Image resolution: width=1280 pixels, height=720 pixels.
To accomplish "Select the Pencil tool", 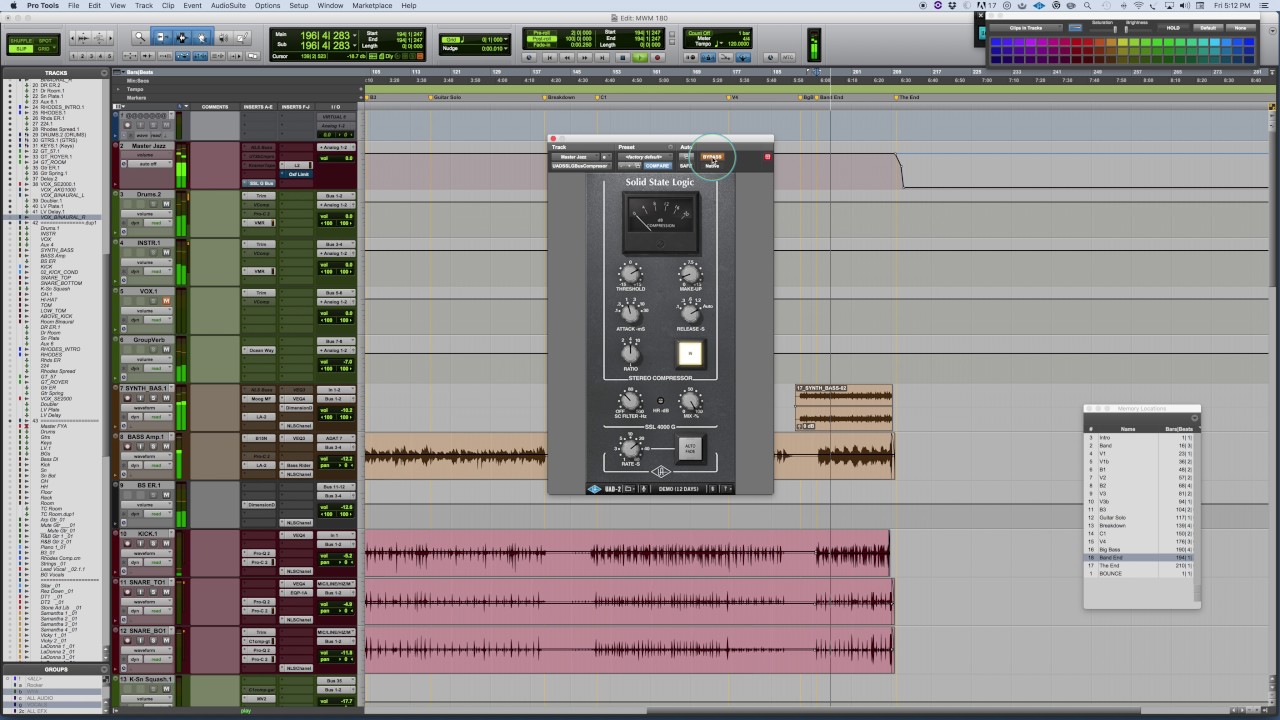I will pos(242,37).
